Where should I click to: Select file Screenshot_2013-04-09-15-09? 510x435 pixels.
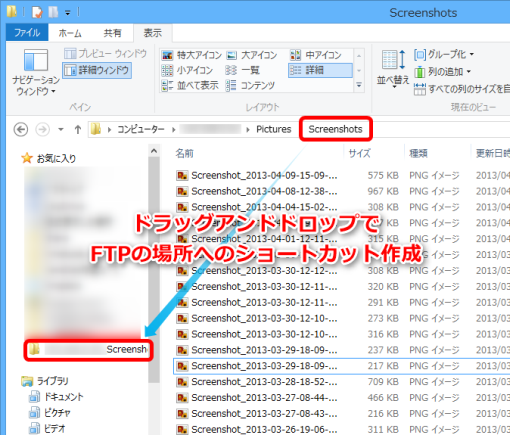pos(264,175)
